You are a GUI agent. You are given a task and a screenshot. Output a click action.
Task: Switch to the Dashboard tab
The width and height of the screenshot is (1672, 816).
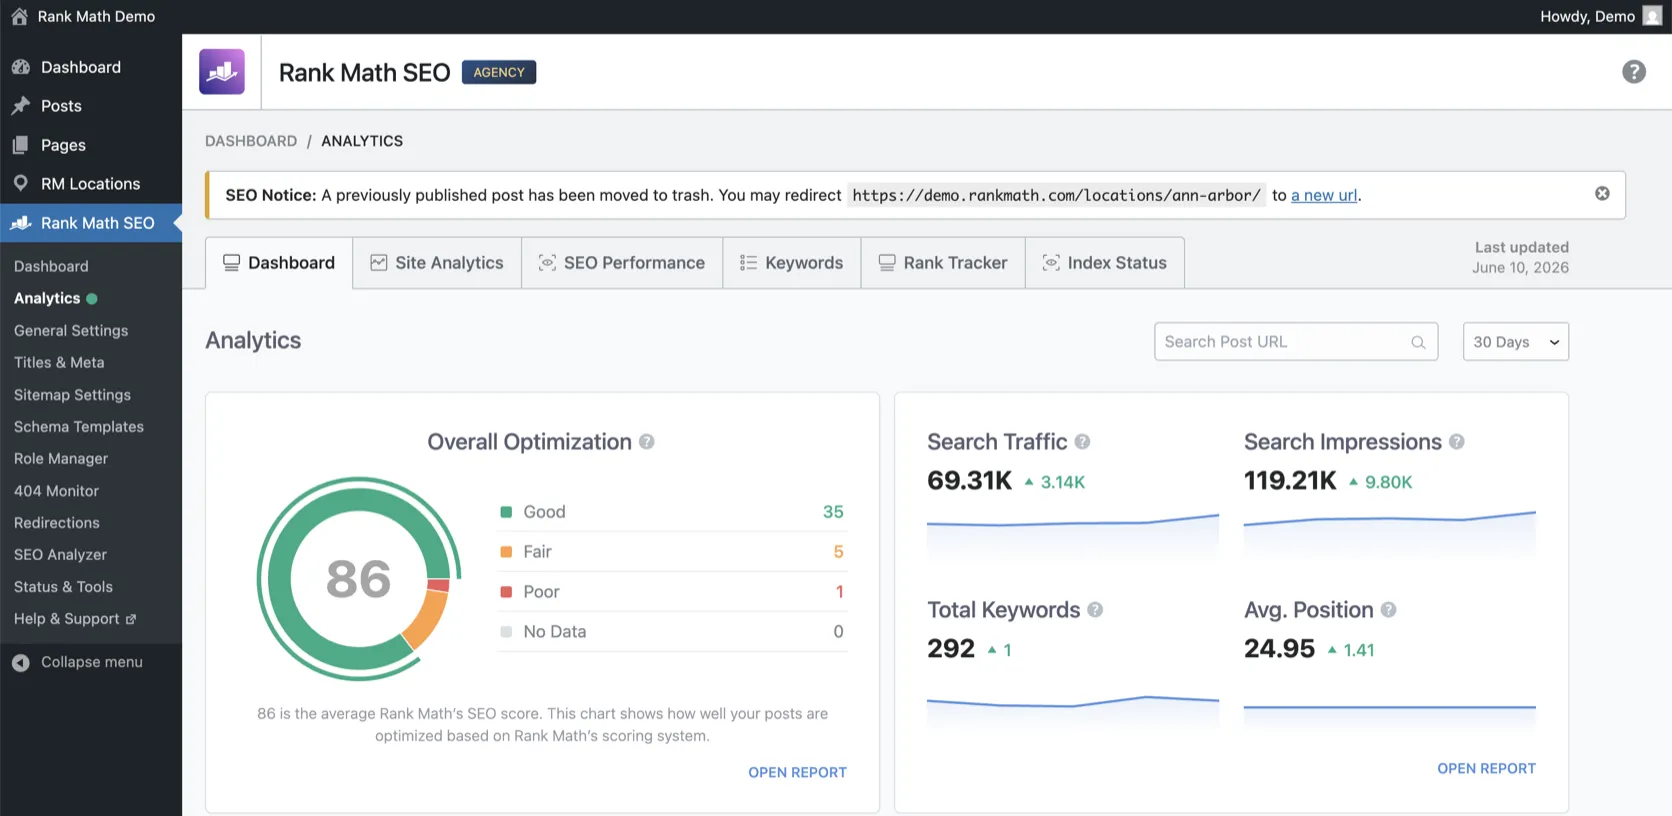(279, 263)
